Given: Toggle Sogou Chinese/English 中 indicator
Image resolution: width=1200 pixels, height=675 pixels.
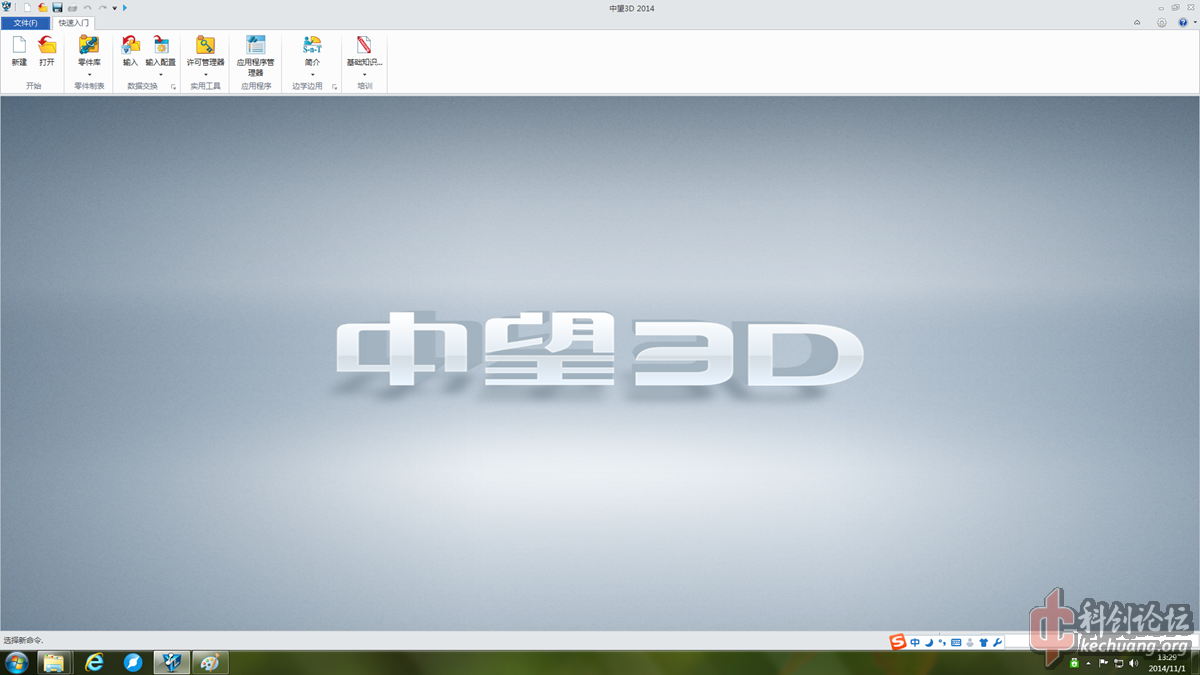Looking at the screenshot, I should 915,642.
